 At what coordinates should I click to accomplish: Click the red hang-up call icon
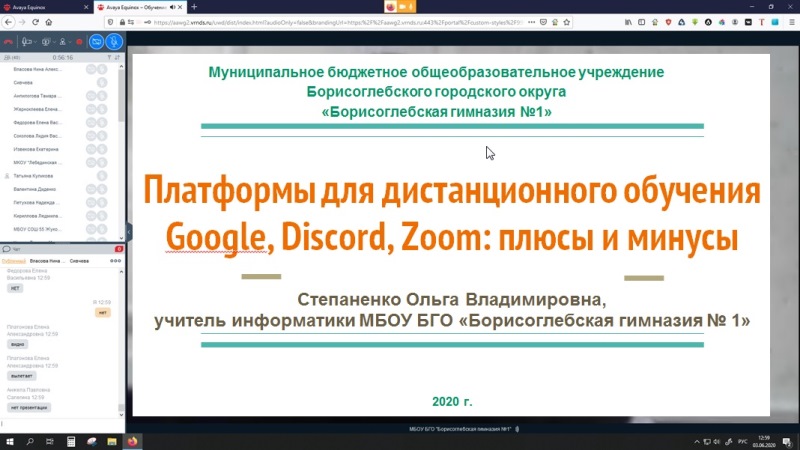(9, 41)
